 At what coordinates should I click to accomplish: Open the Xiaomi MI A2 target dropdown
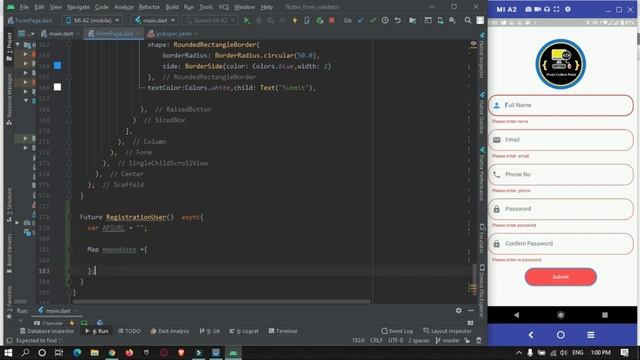(x=210, y=20)
